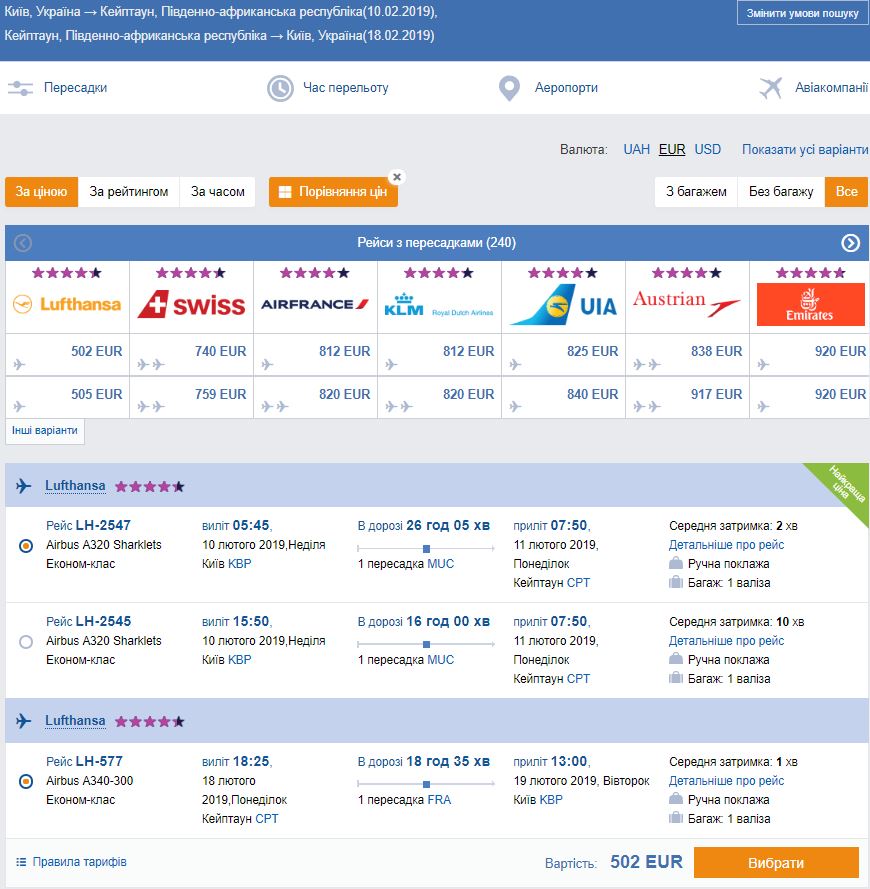Click Змінити умови пошуку button
870x889 pixels.
(x=802, y=13)
